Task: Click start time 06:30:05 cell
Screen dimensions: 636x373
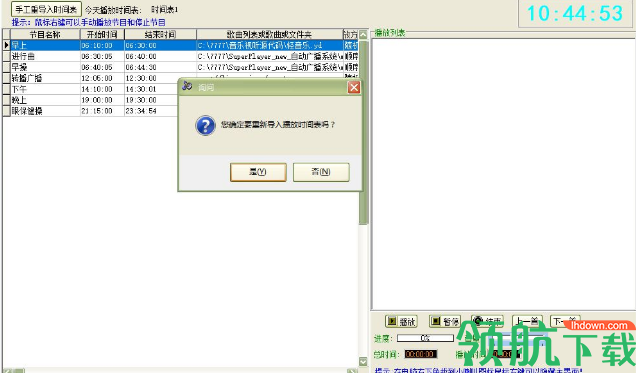Action: point(102,56)
